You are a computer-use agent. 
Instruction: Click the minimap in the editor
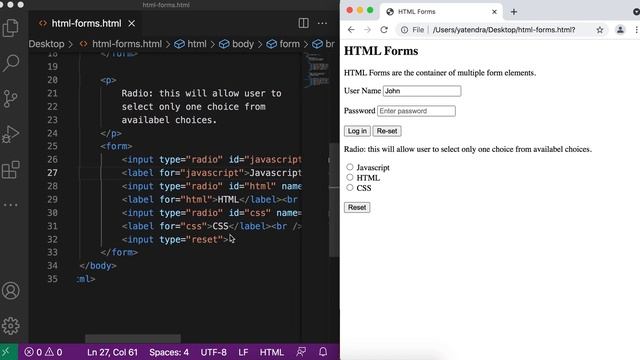tap(316, 71)
